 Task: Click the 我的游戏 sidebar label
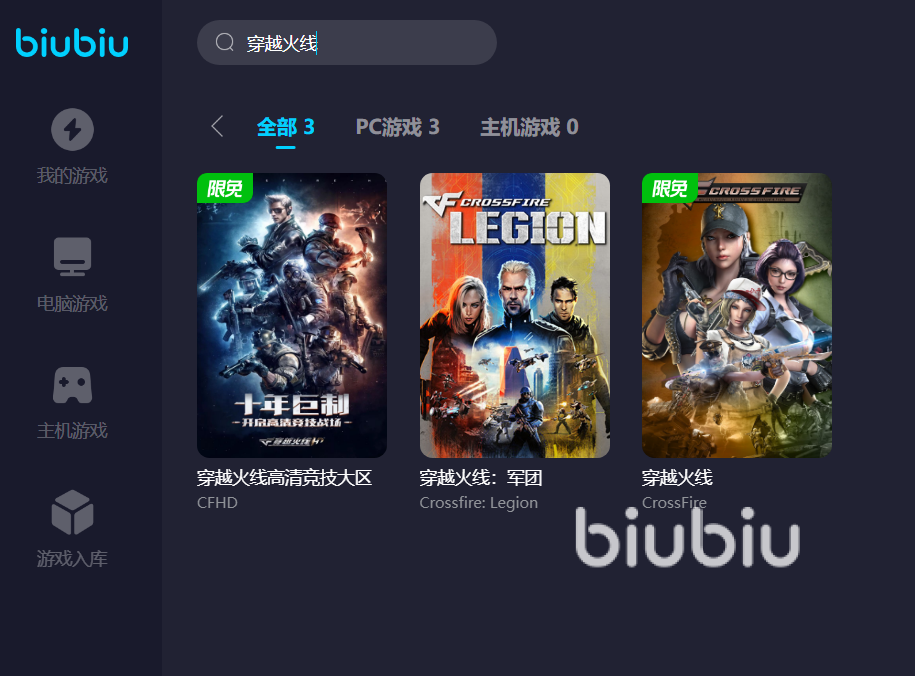(72, 175)
